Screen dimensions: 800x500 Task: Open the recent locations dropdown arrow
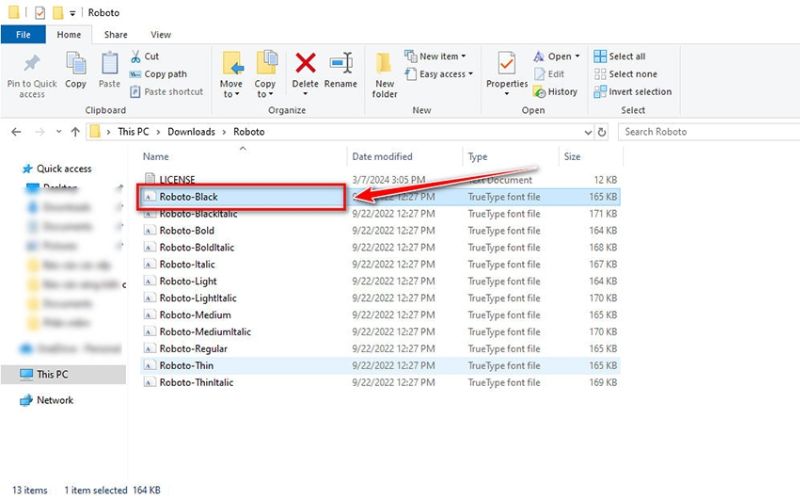(x=59, y=132)
